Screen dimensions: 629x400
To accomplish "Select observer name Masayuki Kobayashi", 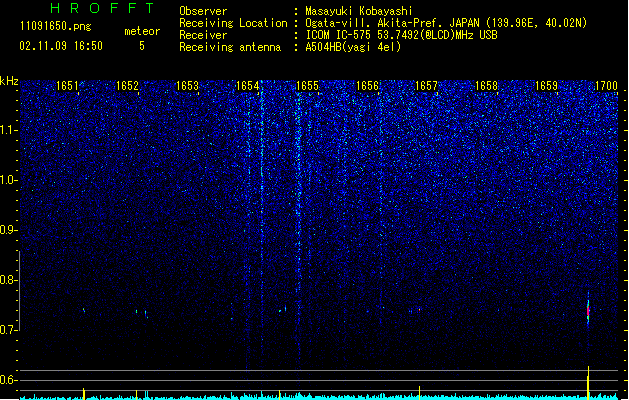I will 359,11.
